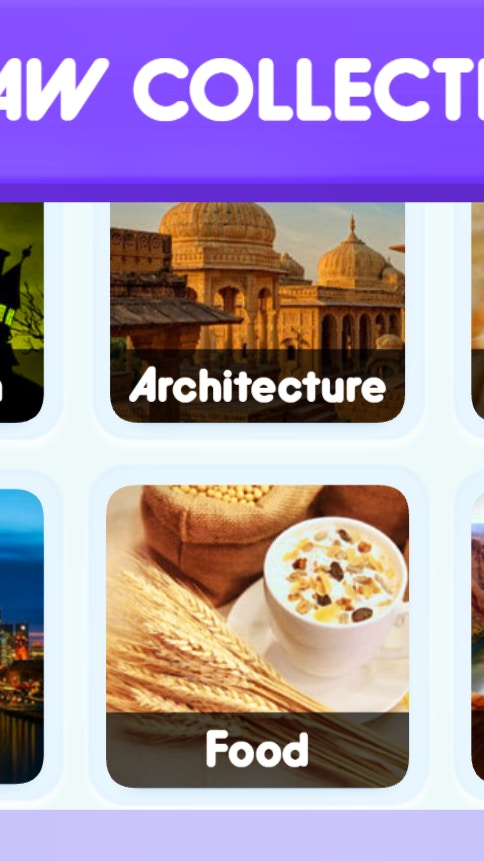Click water reflections in city skyline card
Viewport: 484px width, 861px height.
[x=21, y=741]
